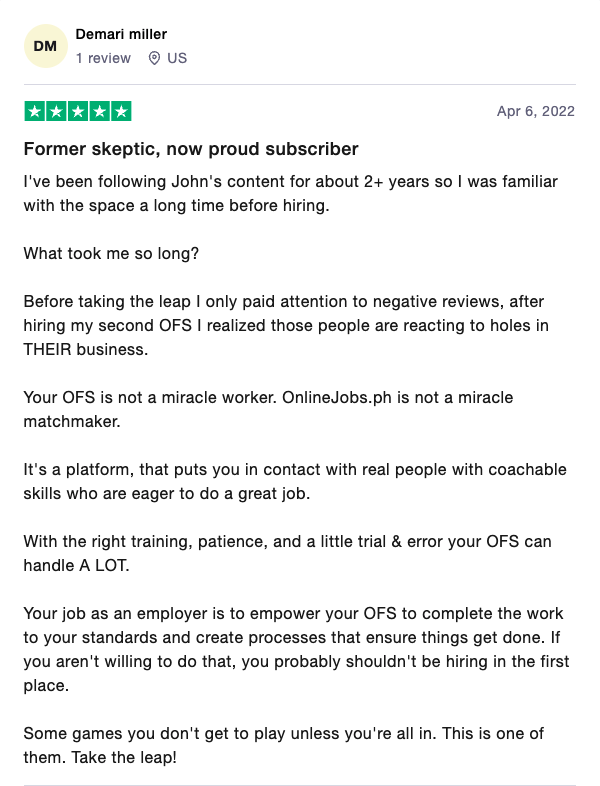
Task: Click the paragraph about following John's content
Action: [x=290, y=193]
